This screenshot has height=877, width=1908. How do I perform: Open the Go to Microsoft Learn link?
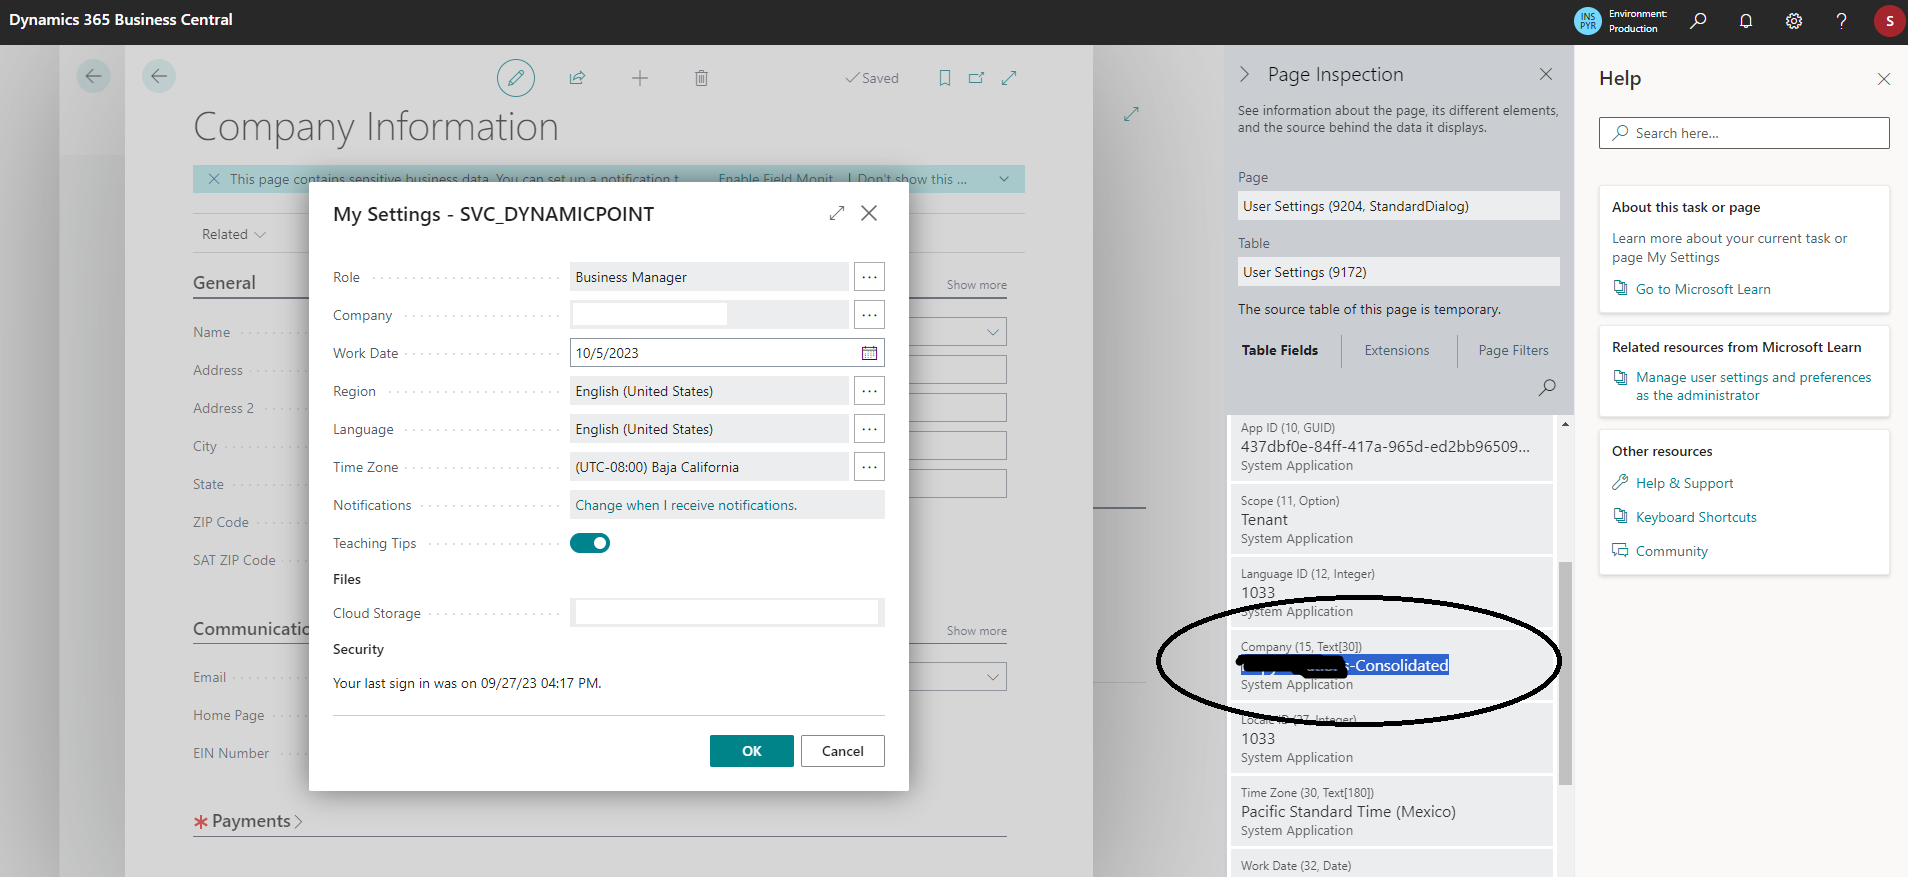point(1703,289)
